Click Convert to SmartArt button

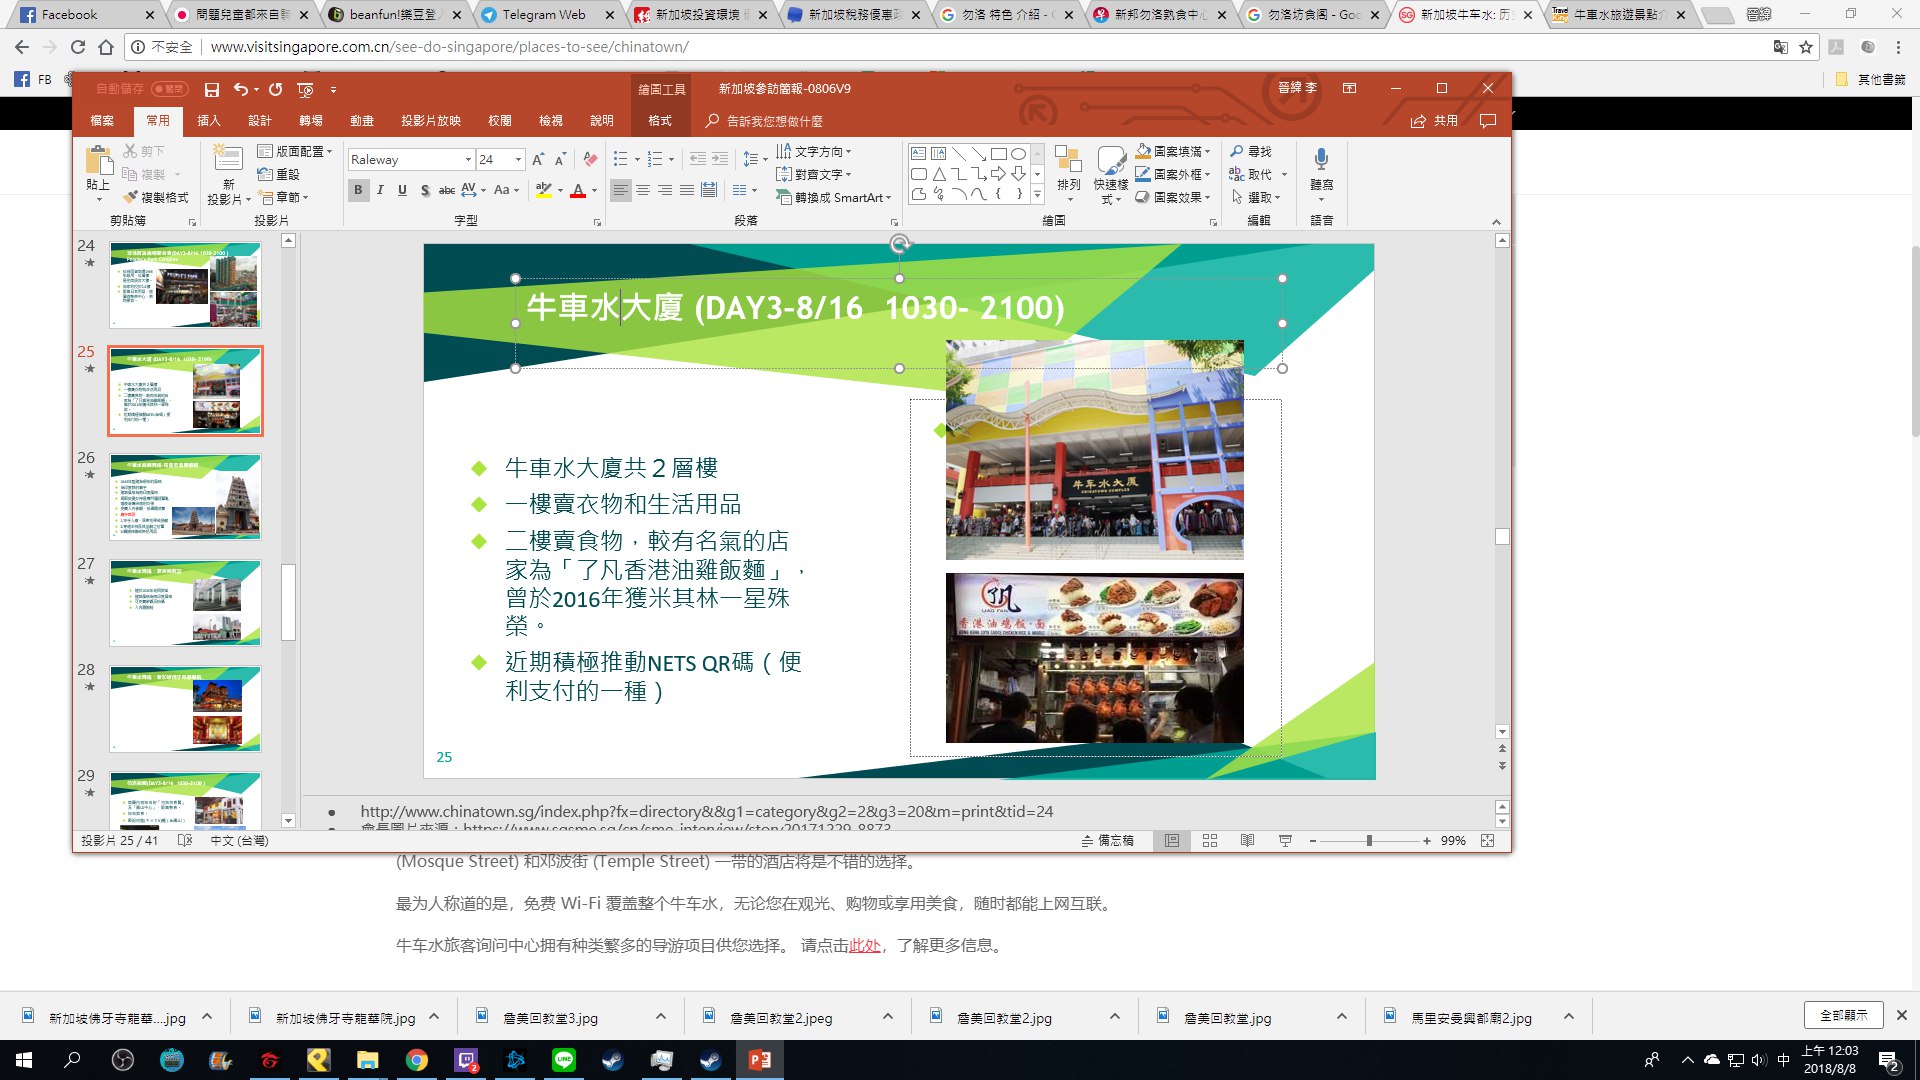coord(833,197)
